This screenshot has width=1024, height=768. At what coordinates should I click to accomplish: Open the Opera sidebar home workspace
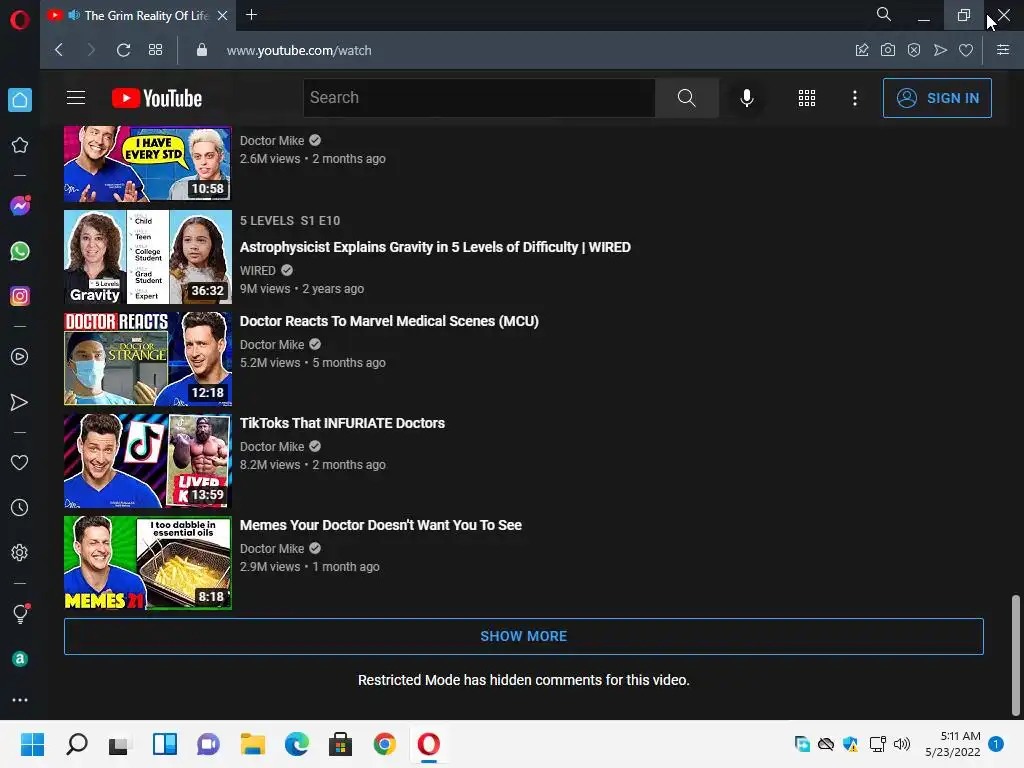tap(20, 100)
